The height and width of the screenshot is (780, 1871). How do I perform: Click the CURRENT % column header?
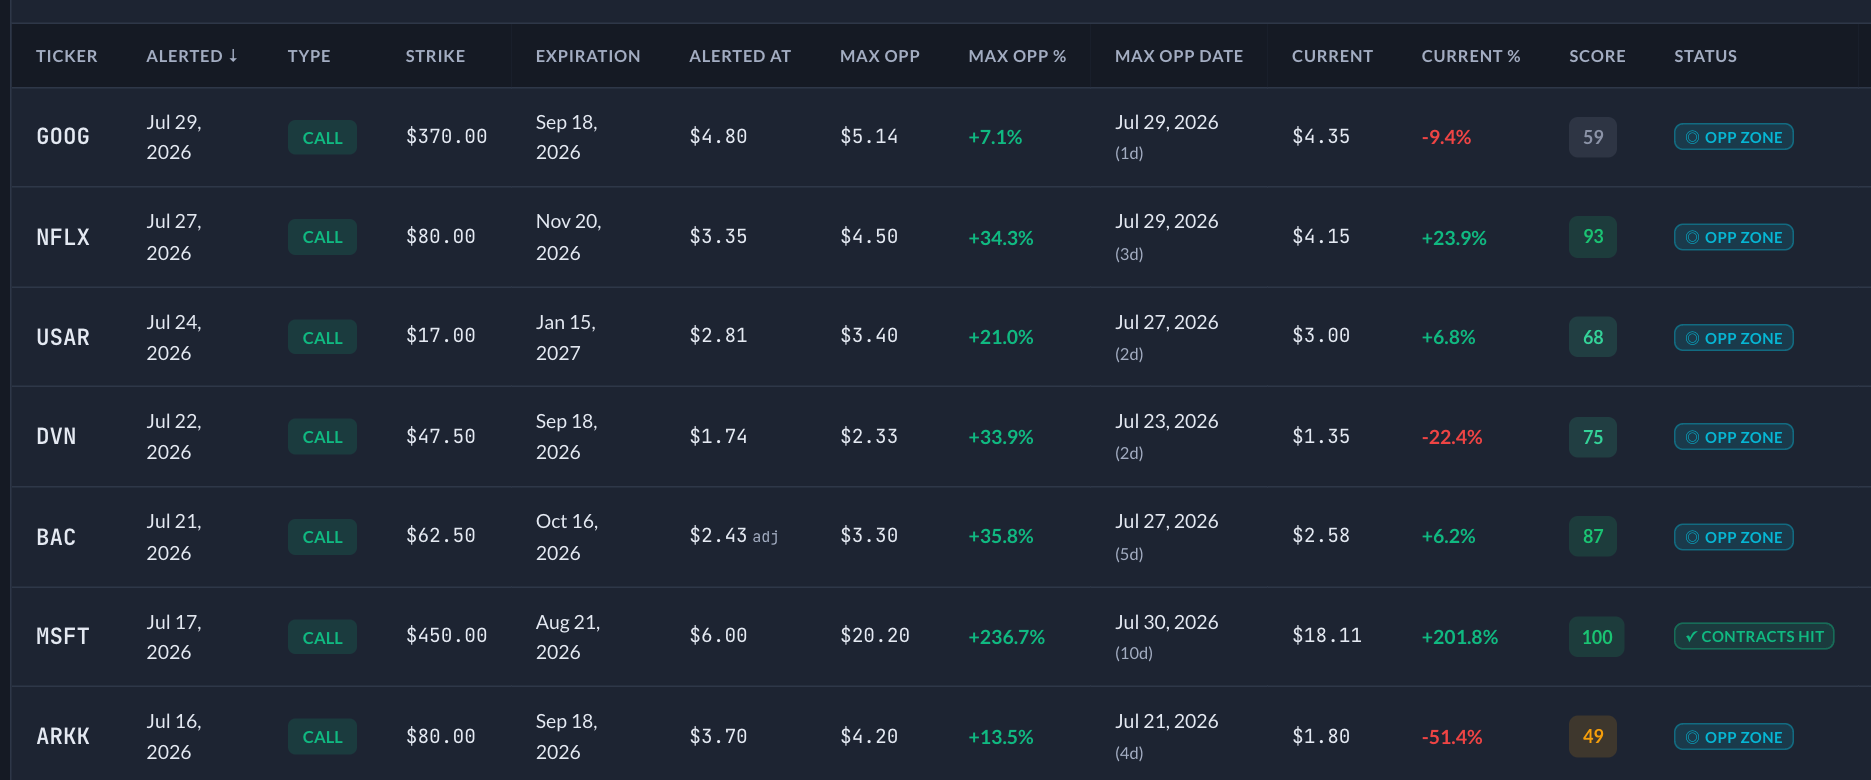click(x=1471, y=56)
